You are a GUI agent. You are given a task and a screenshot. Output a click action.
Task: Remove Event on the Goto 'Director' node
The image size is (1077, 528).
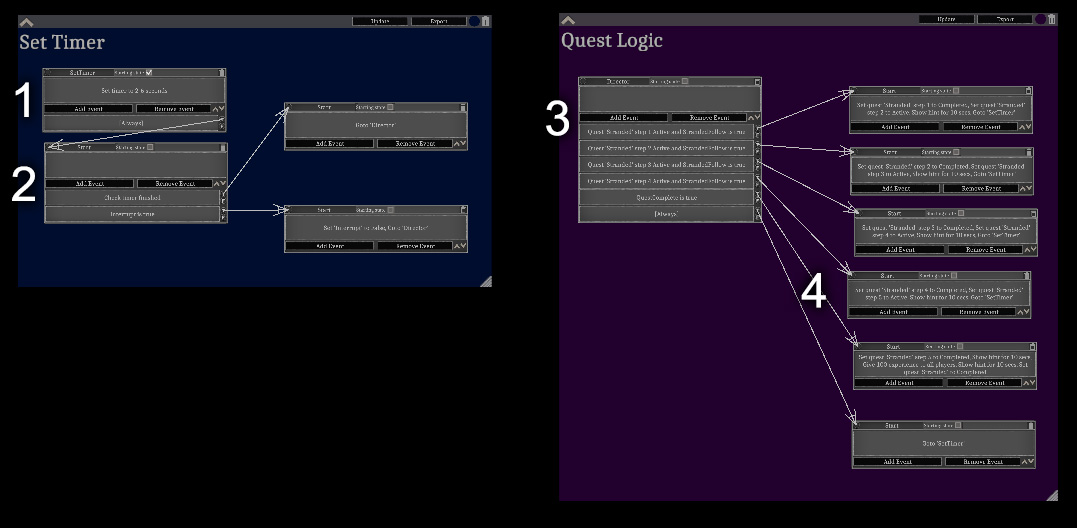click(415, 144)
